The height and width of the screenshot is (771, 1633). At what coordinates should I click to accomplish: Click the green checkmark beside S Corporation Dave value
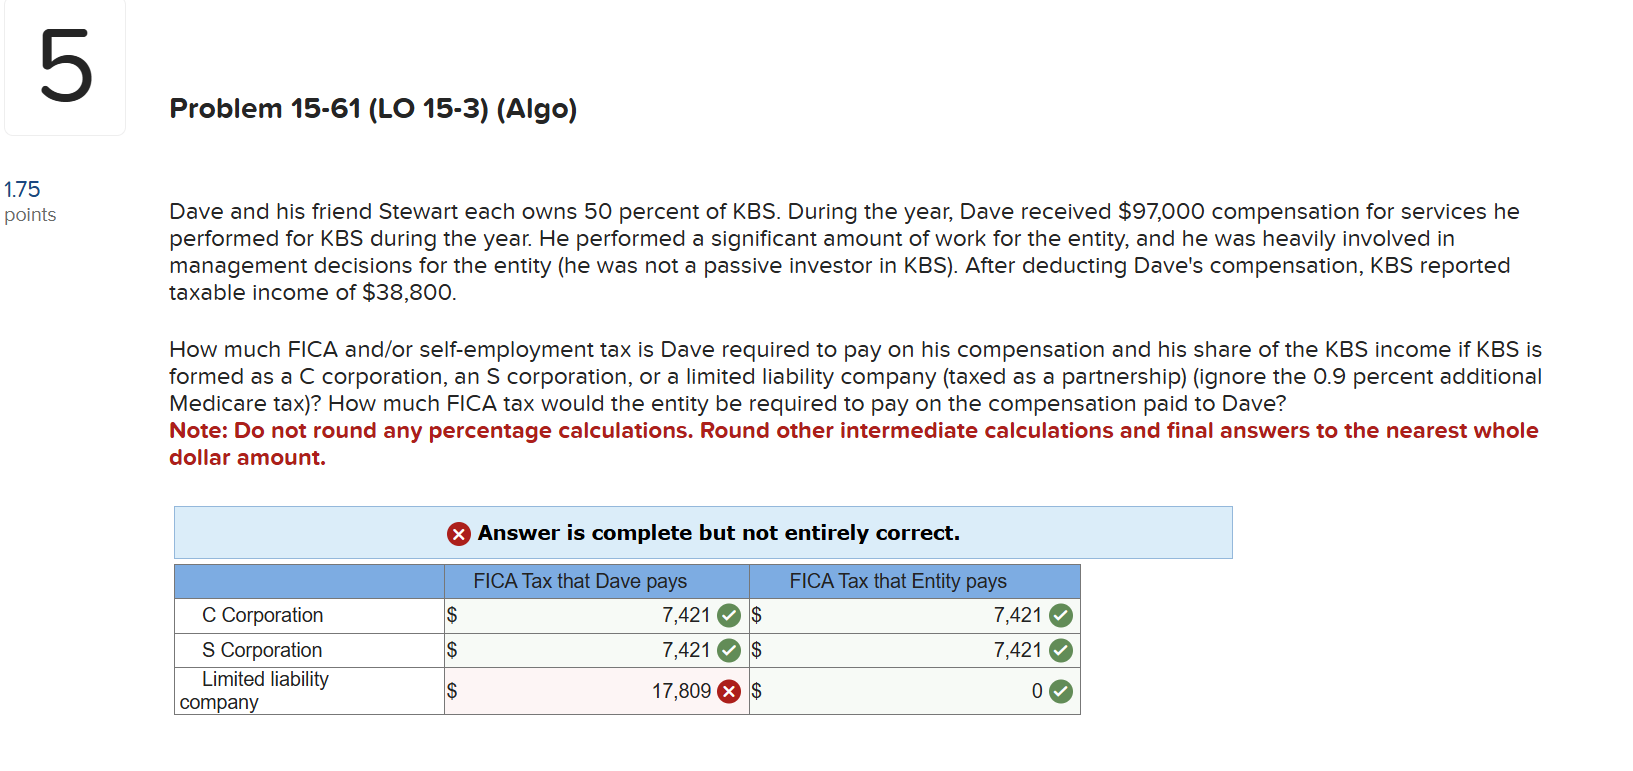[729, 650]
